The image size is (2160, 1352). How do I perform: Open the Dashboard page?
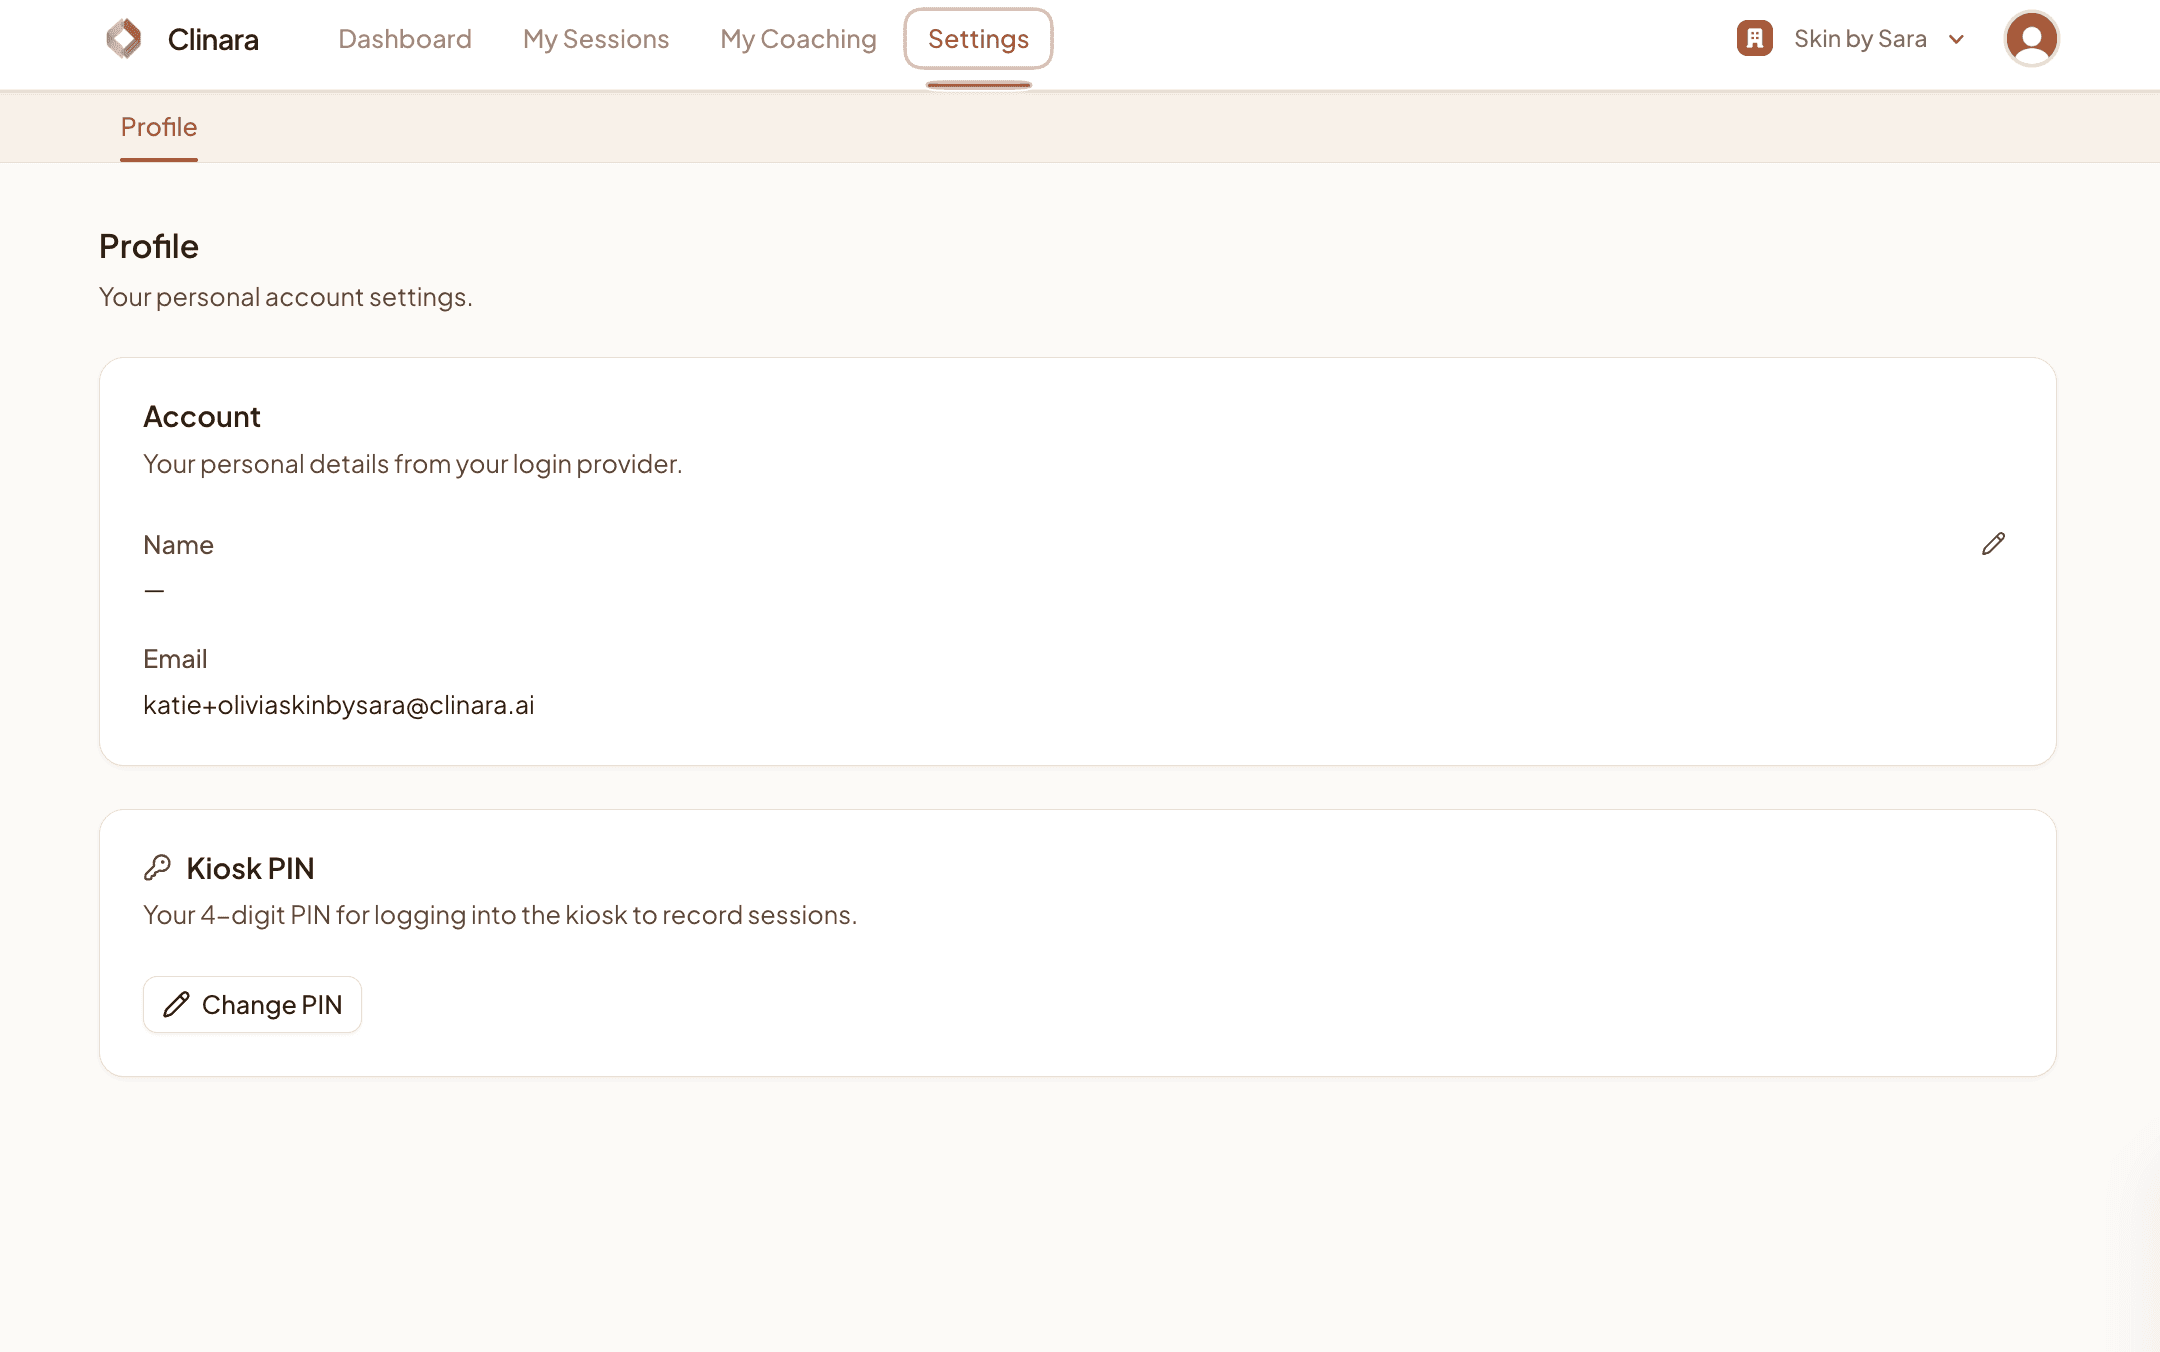405,39
